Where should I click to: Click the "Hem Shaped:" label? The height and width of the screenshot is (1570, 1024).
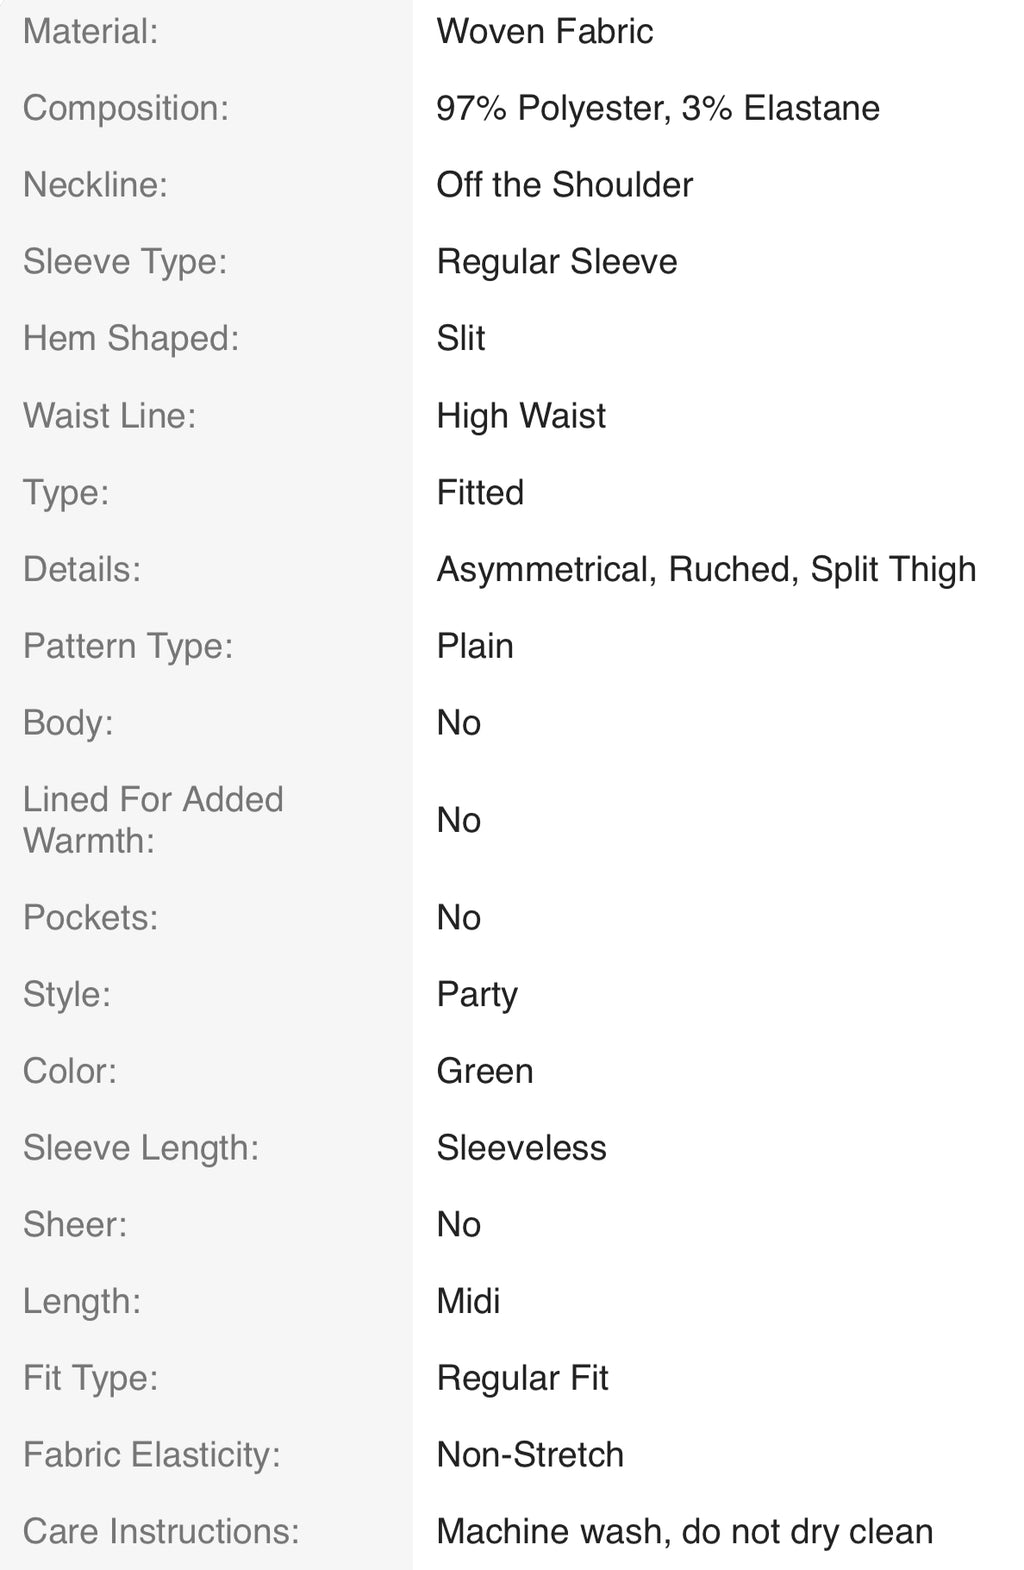pos(131,339)
